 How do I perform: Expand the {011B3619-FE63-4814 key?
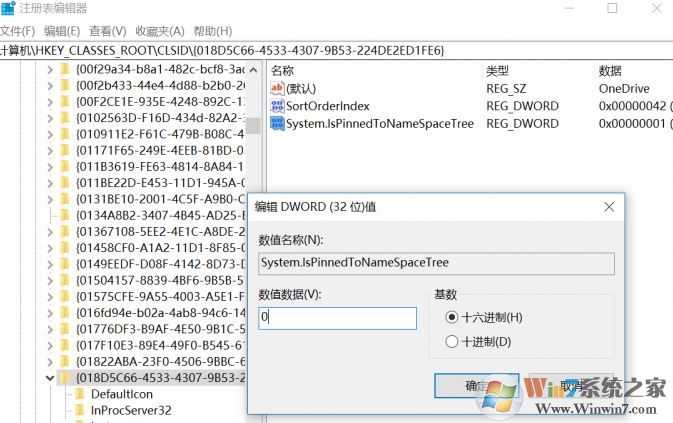[50, 167]
